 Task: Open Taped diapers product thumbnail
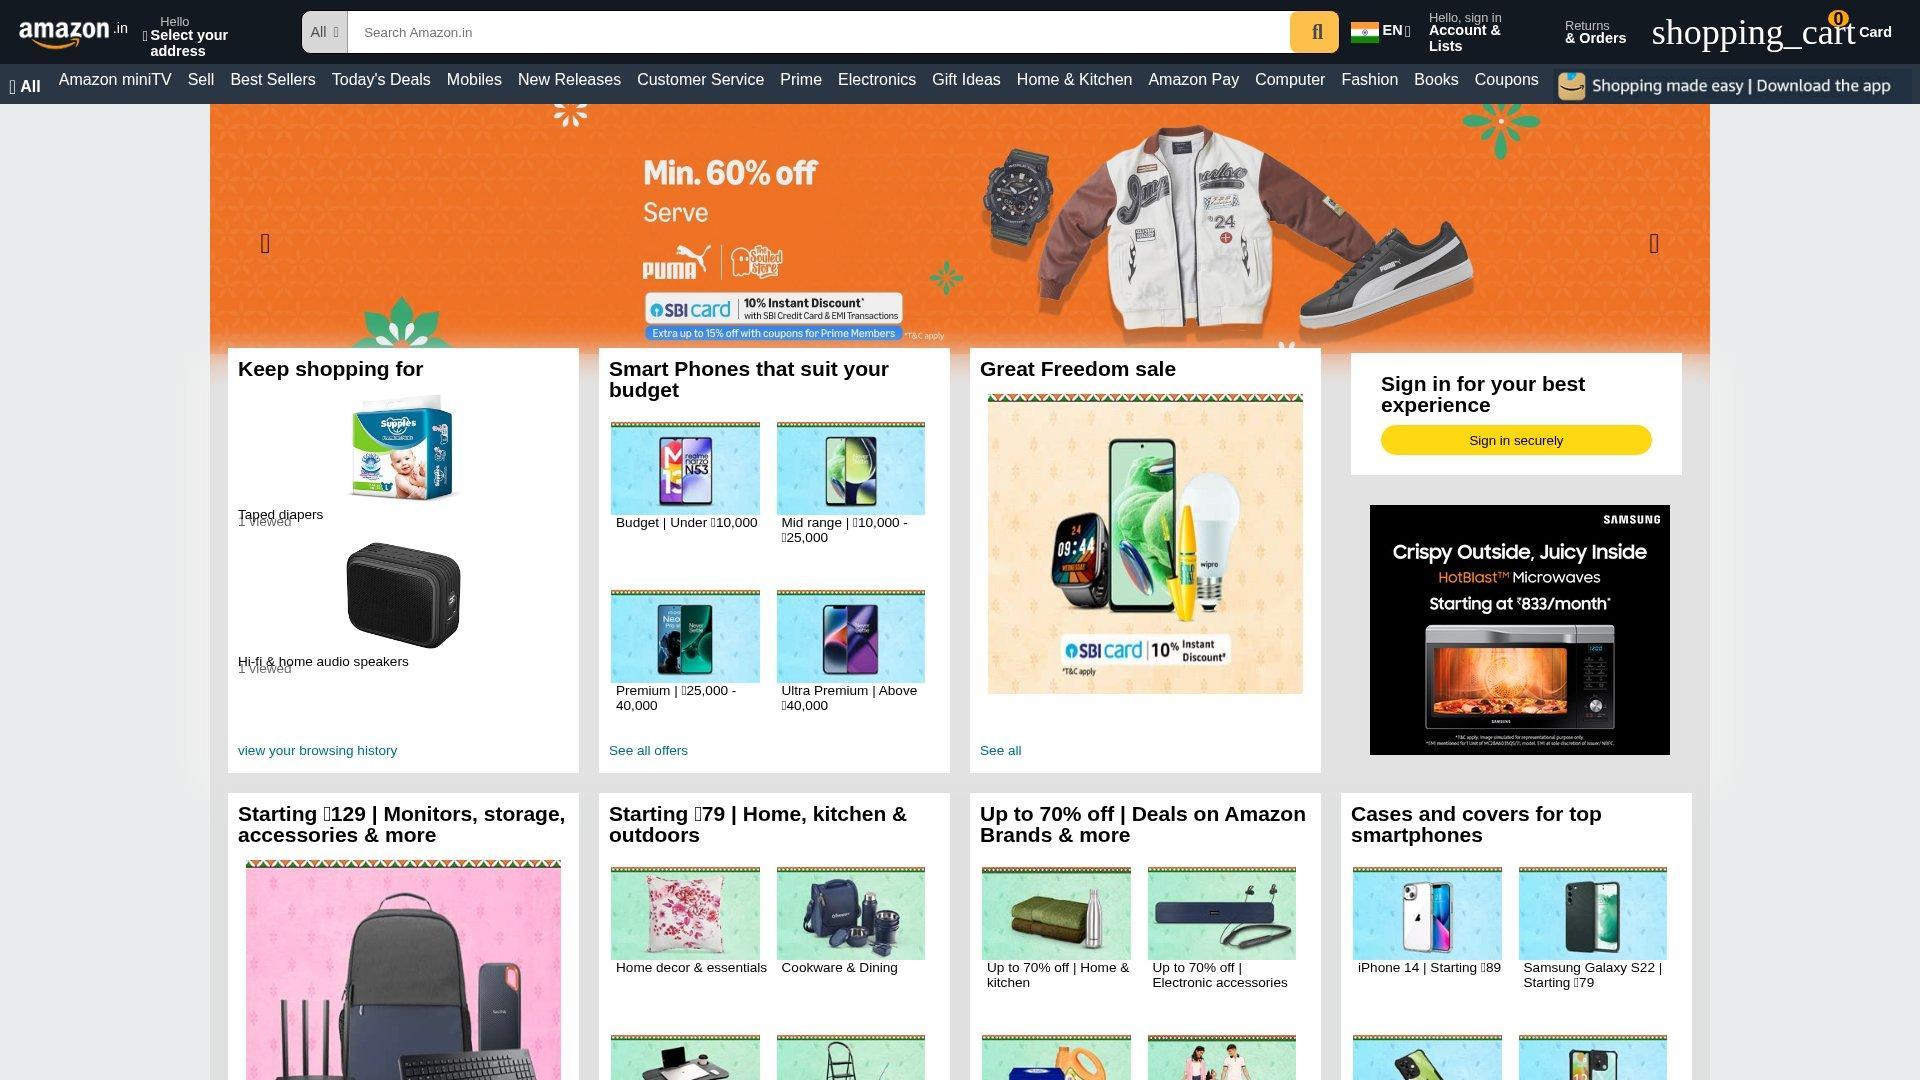tap(402, 447)
